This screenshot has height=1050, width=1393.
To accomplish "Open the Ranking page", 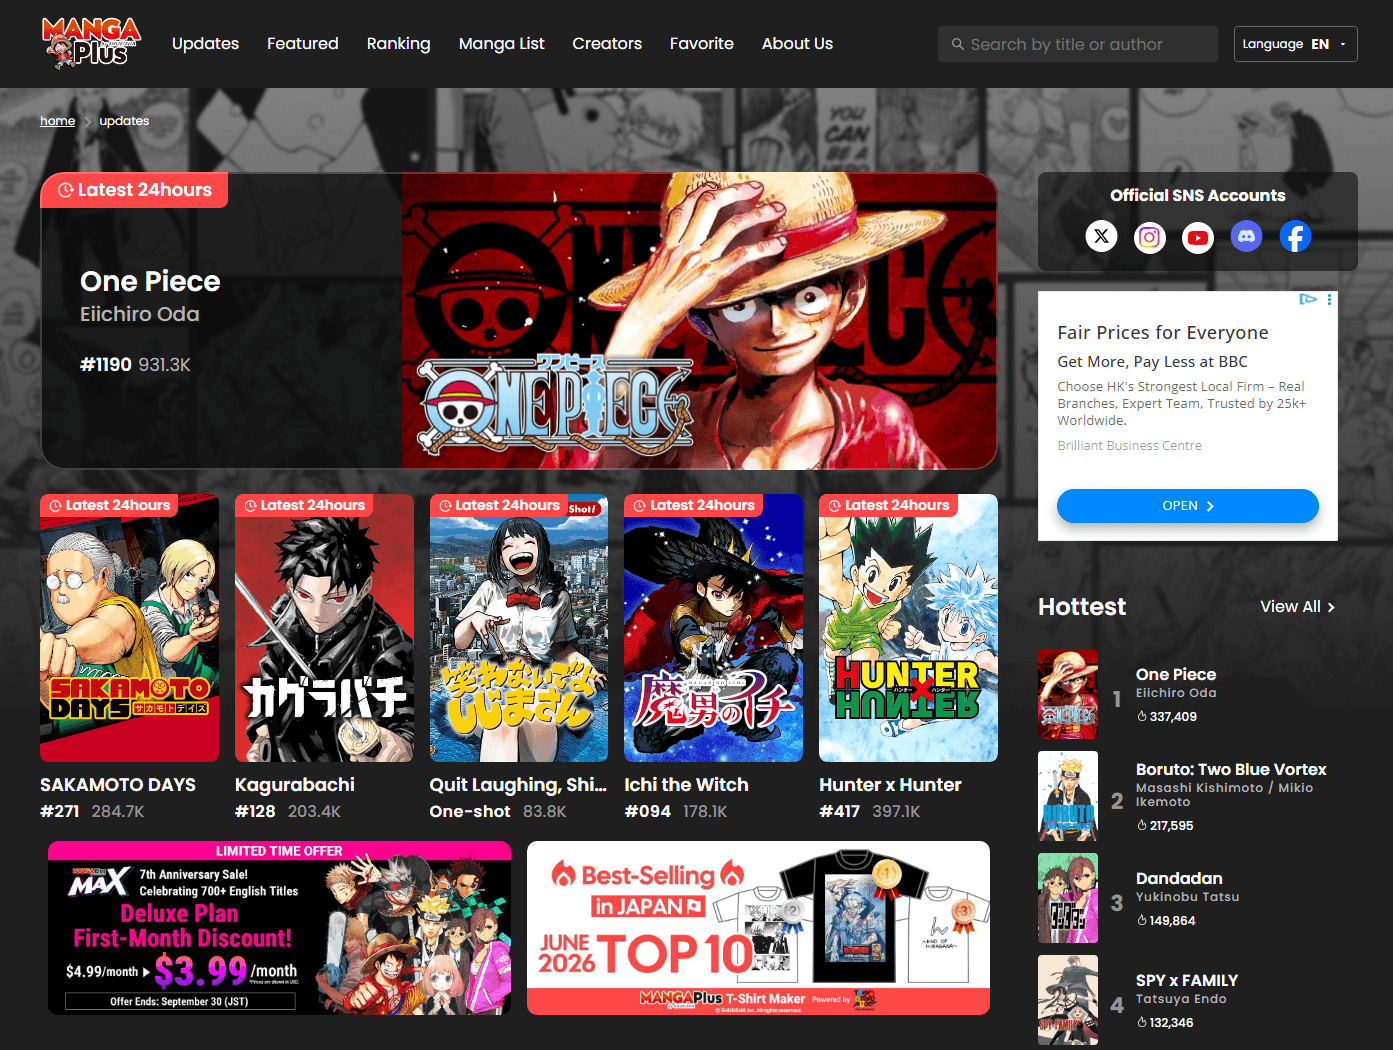I will tap(398, 44).
